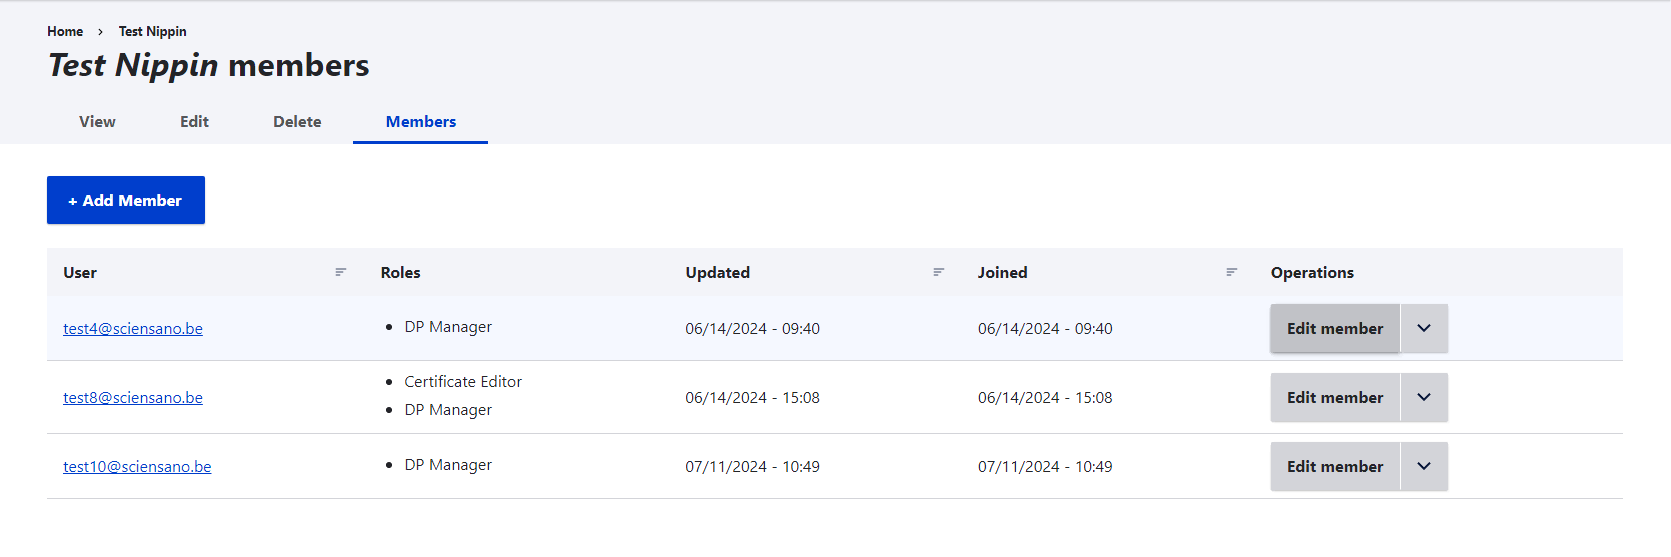Open test8@sciensano.be user link

pyautogui.click(x=133, y=398)
